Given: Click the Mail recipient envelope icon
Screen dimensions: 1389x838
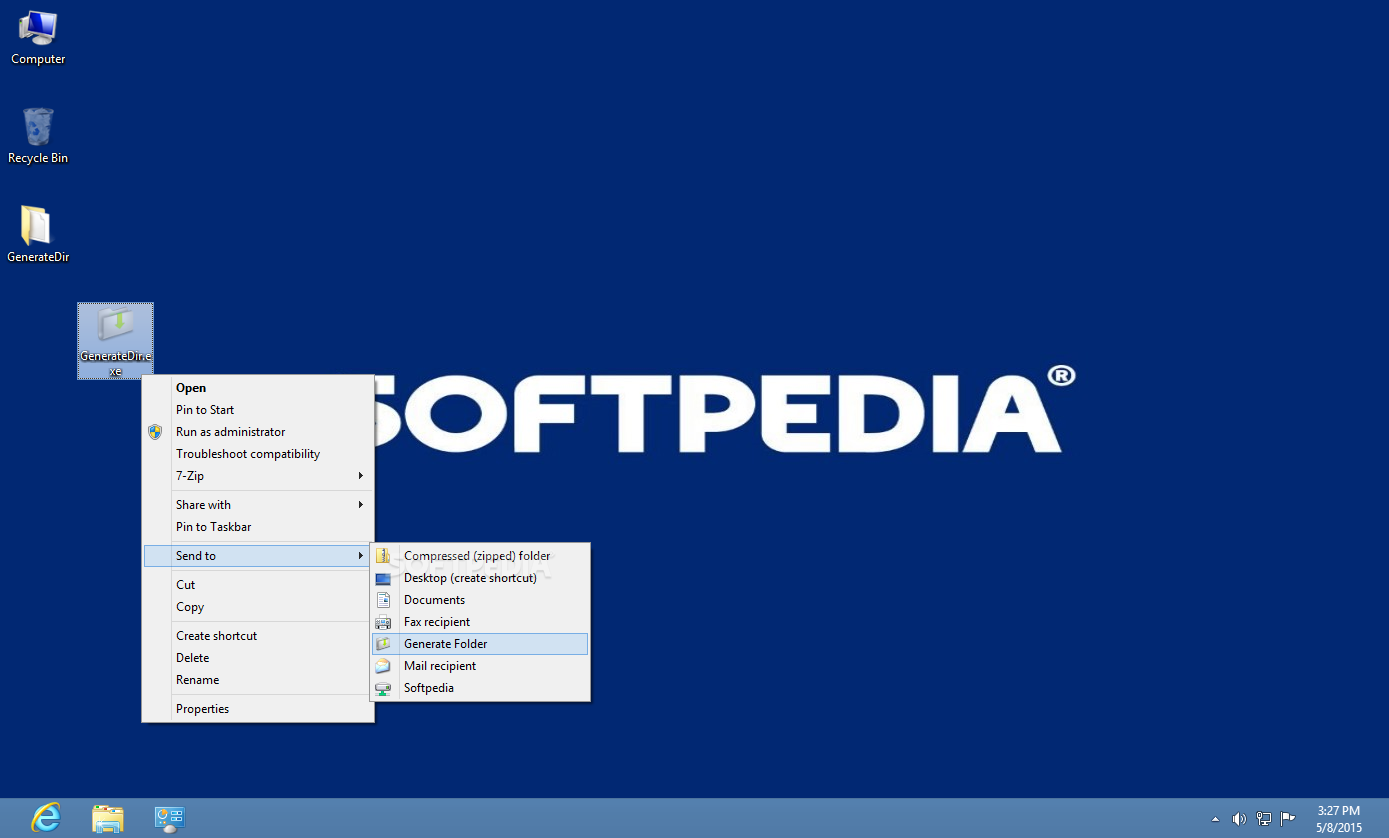Looking at the screenshot, I should [x=383, y=666].
